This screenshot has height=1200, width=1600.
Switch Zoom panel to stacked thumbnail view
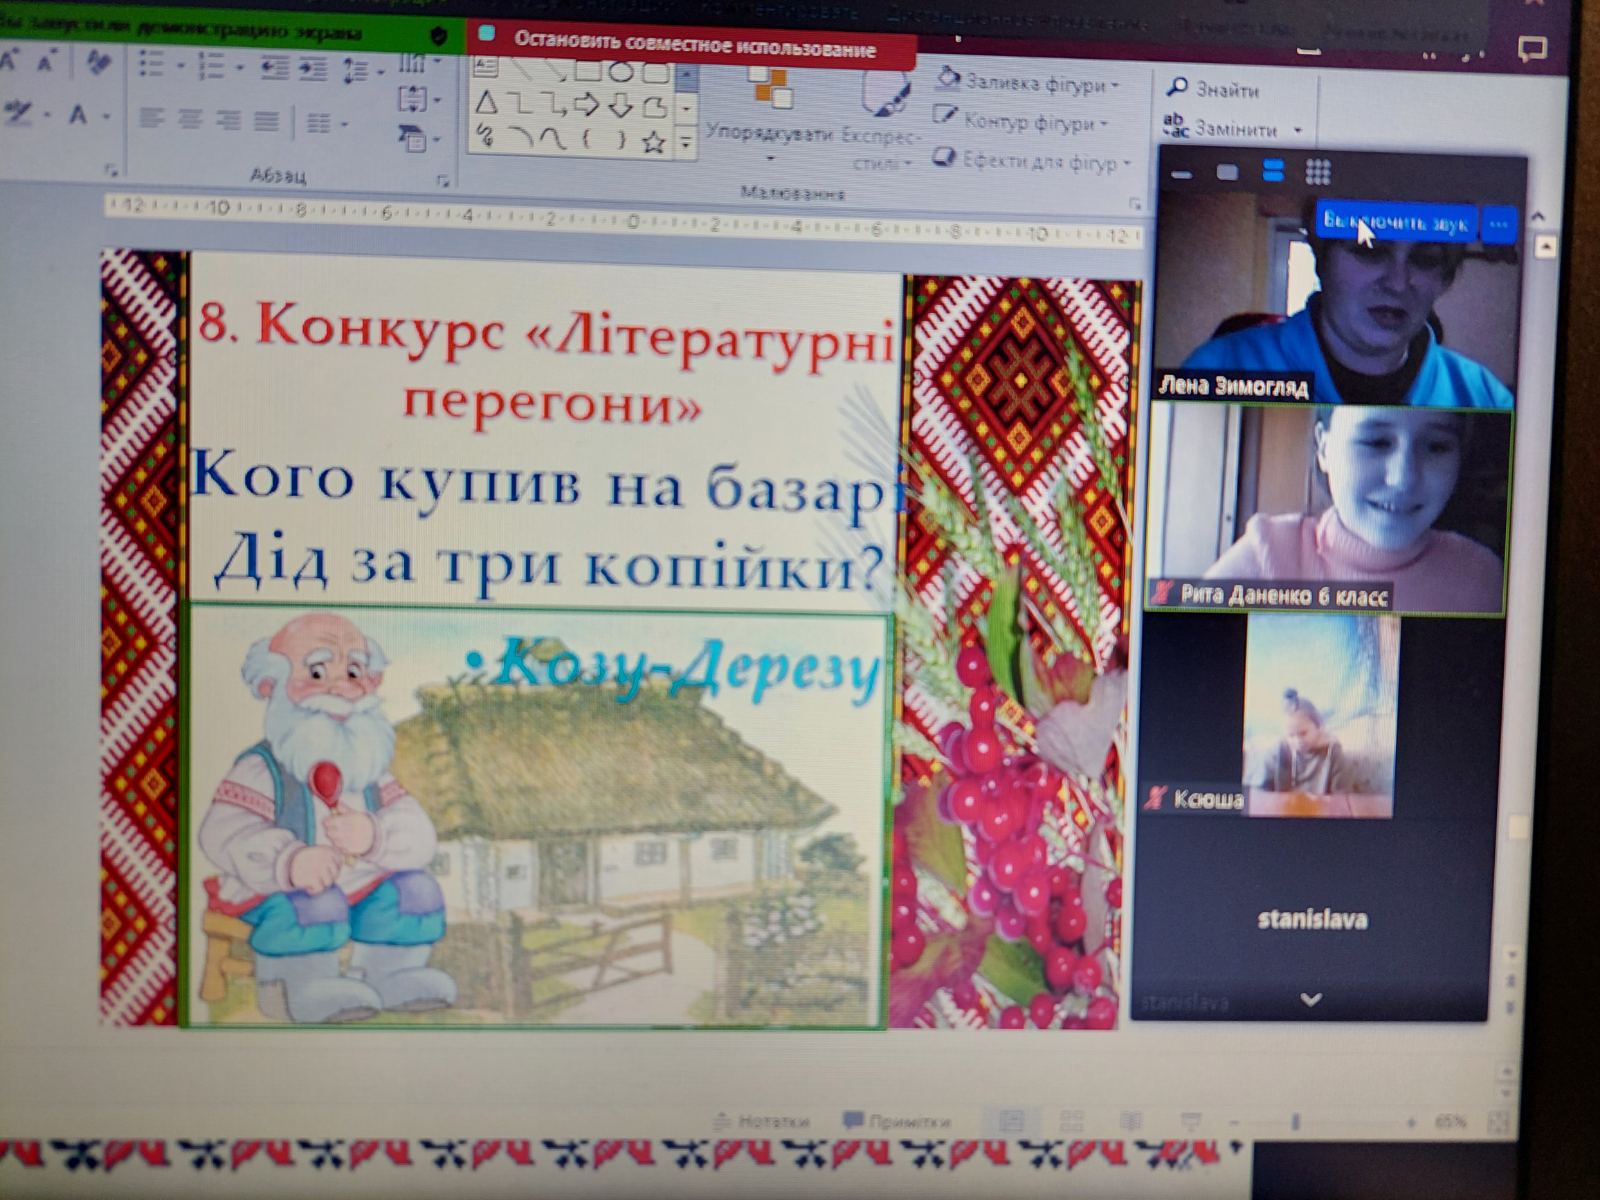tap(1273, 171)
